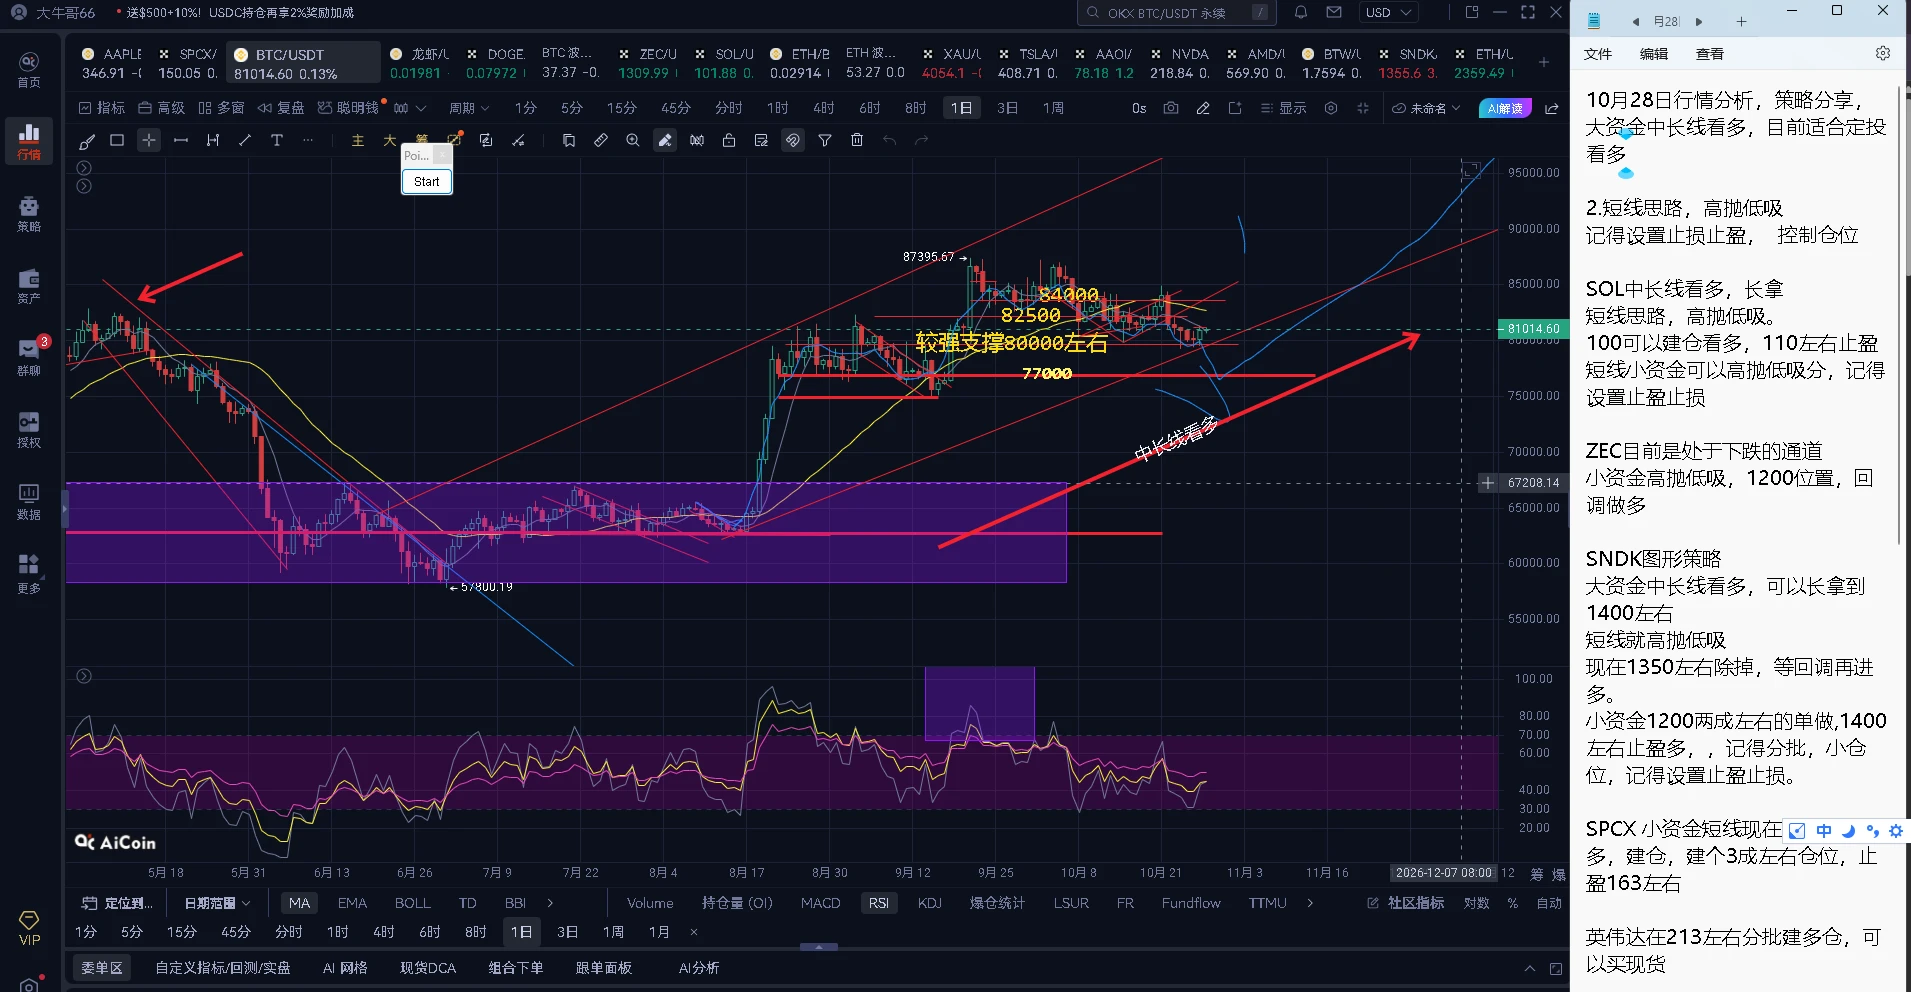Image resolution: width=1911 pixels, height=992 pixels.
Task: Take a chart screenshot with camera icon
Action: 1171,108
